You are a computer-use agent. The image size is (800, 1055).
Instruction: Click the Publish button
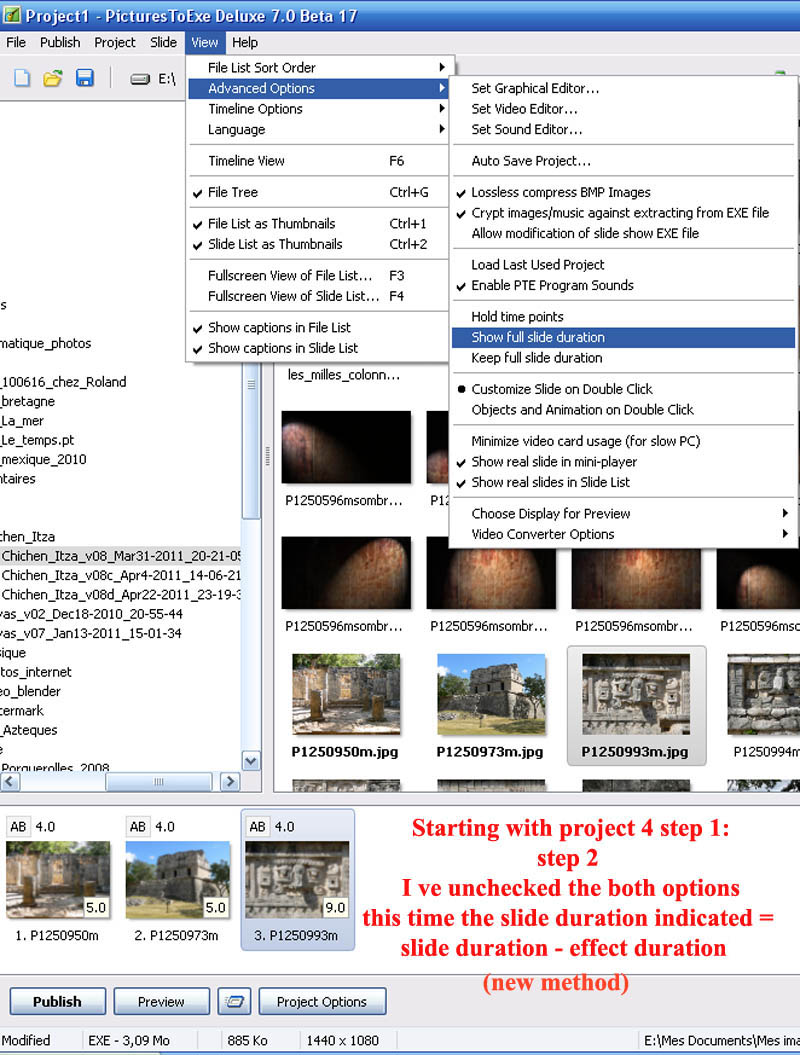pyautogui.click(x=57, y=1001)
